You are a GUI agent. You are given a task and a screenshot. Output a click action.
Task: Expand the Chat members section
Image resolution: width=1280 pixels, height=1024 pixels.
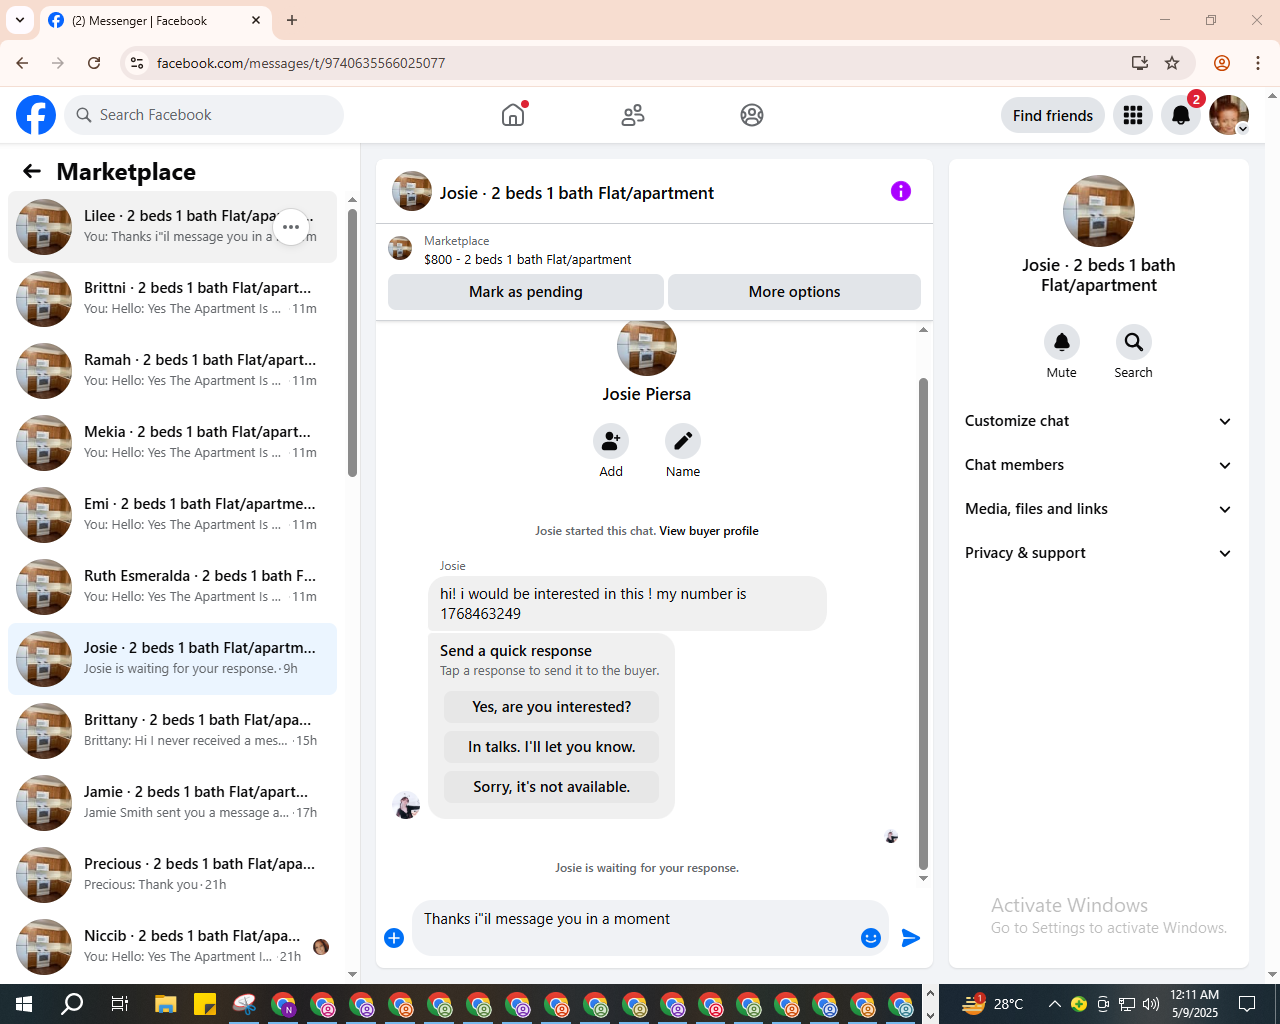1099,465
